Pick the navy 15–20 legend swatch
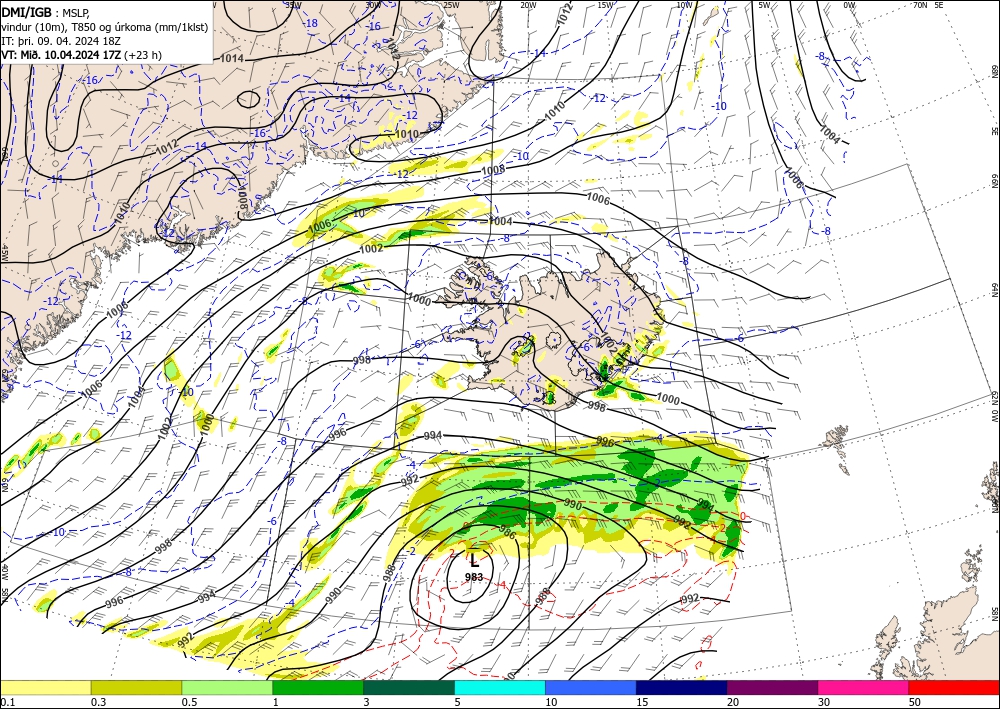Image resolution: width=1000 pixels, height=709 pixels. pos(682,687)
